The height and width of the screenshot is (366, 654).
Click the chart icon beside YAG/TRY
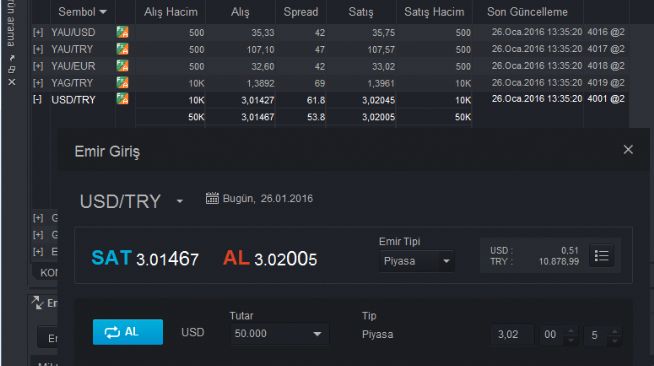click(122, 83)
